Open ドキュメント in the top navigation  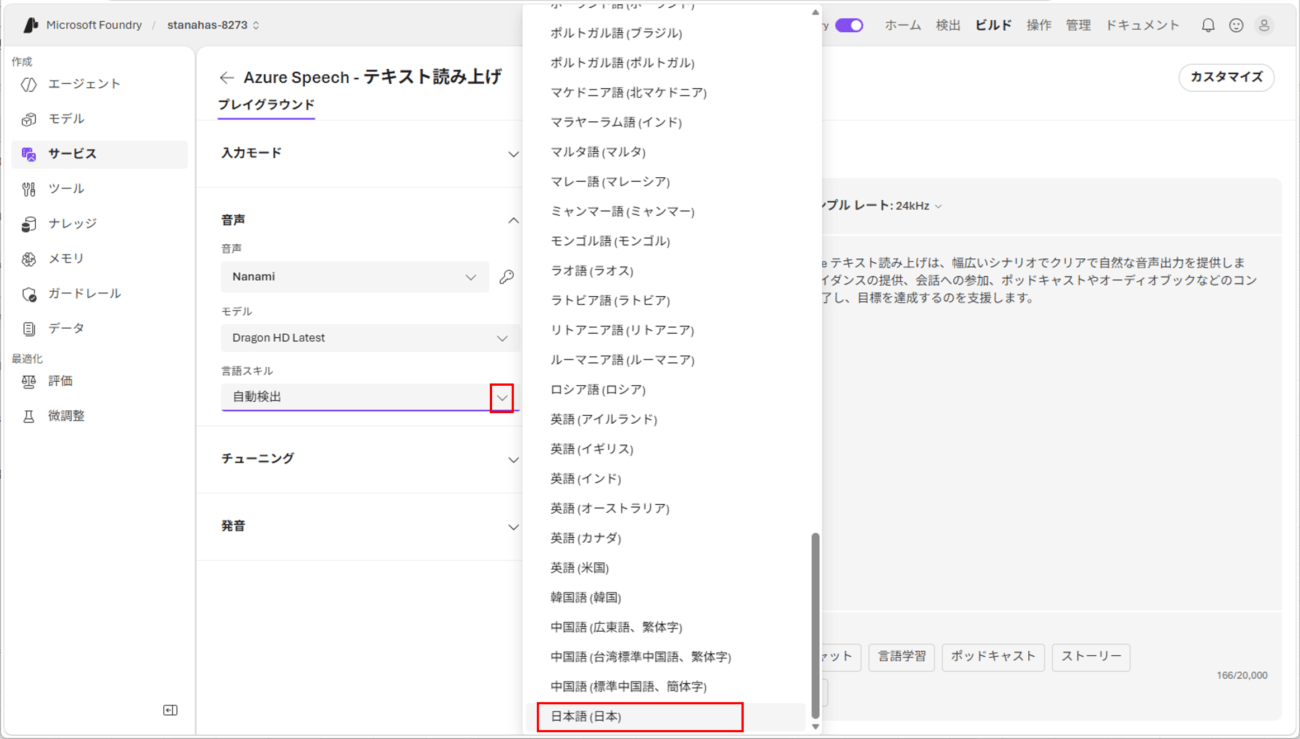click(x=1142, y=25)
